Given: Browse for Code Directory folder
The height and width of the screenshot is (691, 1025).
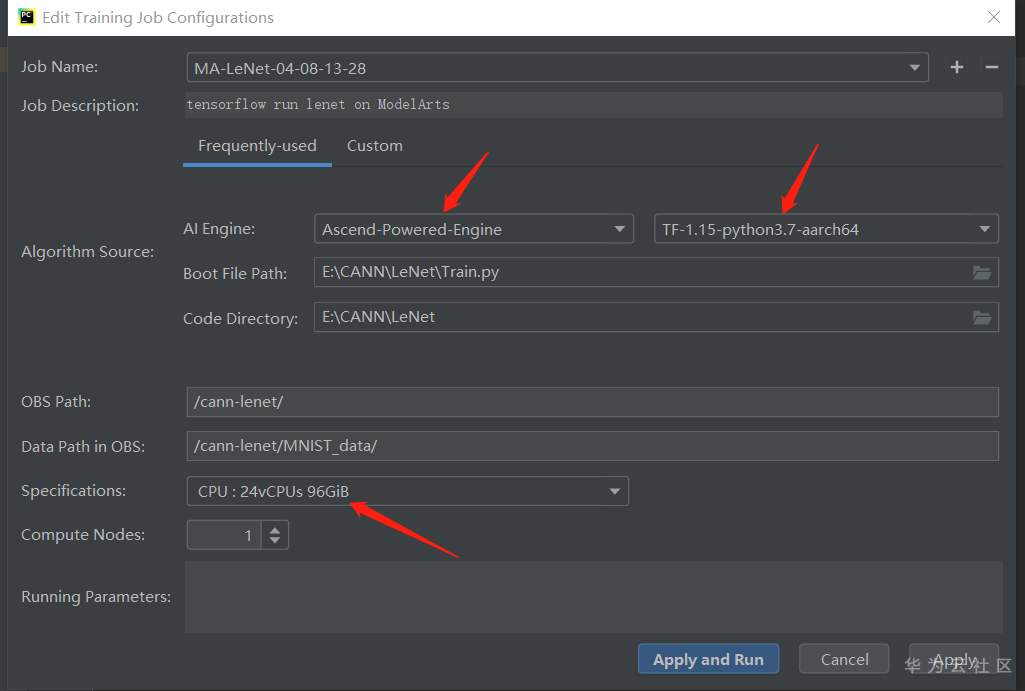Looking at the screenshot, I should click(x=982, y=318).
